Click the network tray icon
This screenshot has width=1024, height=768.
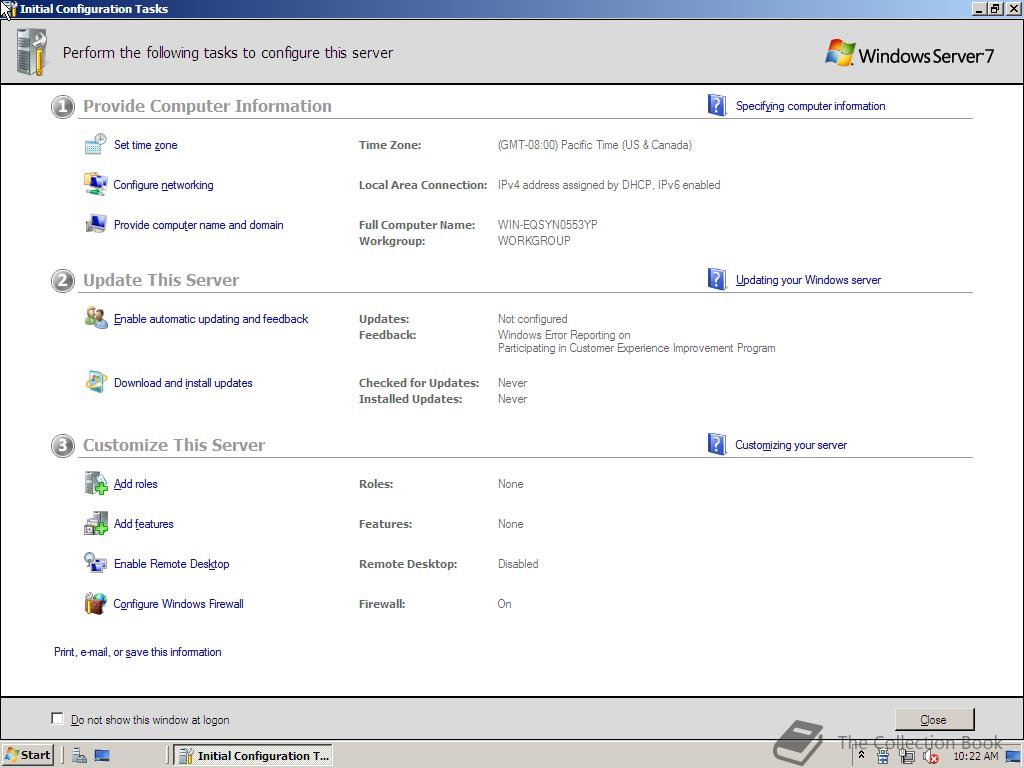pyautogui.click(x=883, y=756)
